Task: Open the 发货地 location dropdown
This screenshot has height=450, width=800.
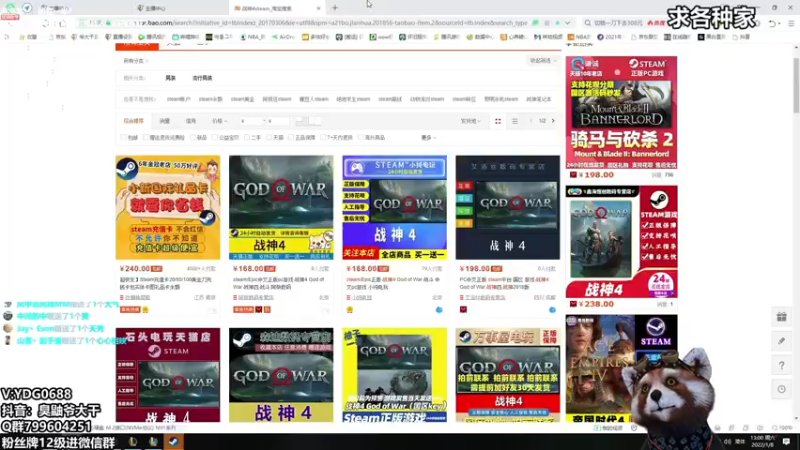Action: coord(470,121)
